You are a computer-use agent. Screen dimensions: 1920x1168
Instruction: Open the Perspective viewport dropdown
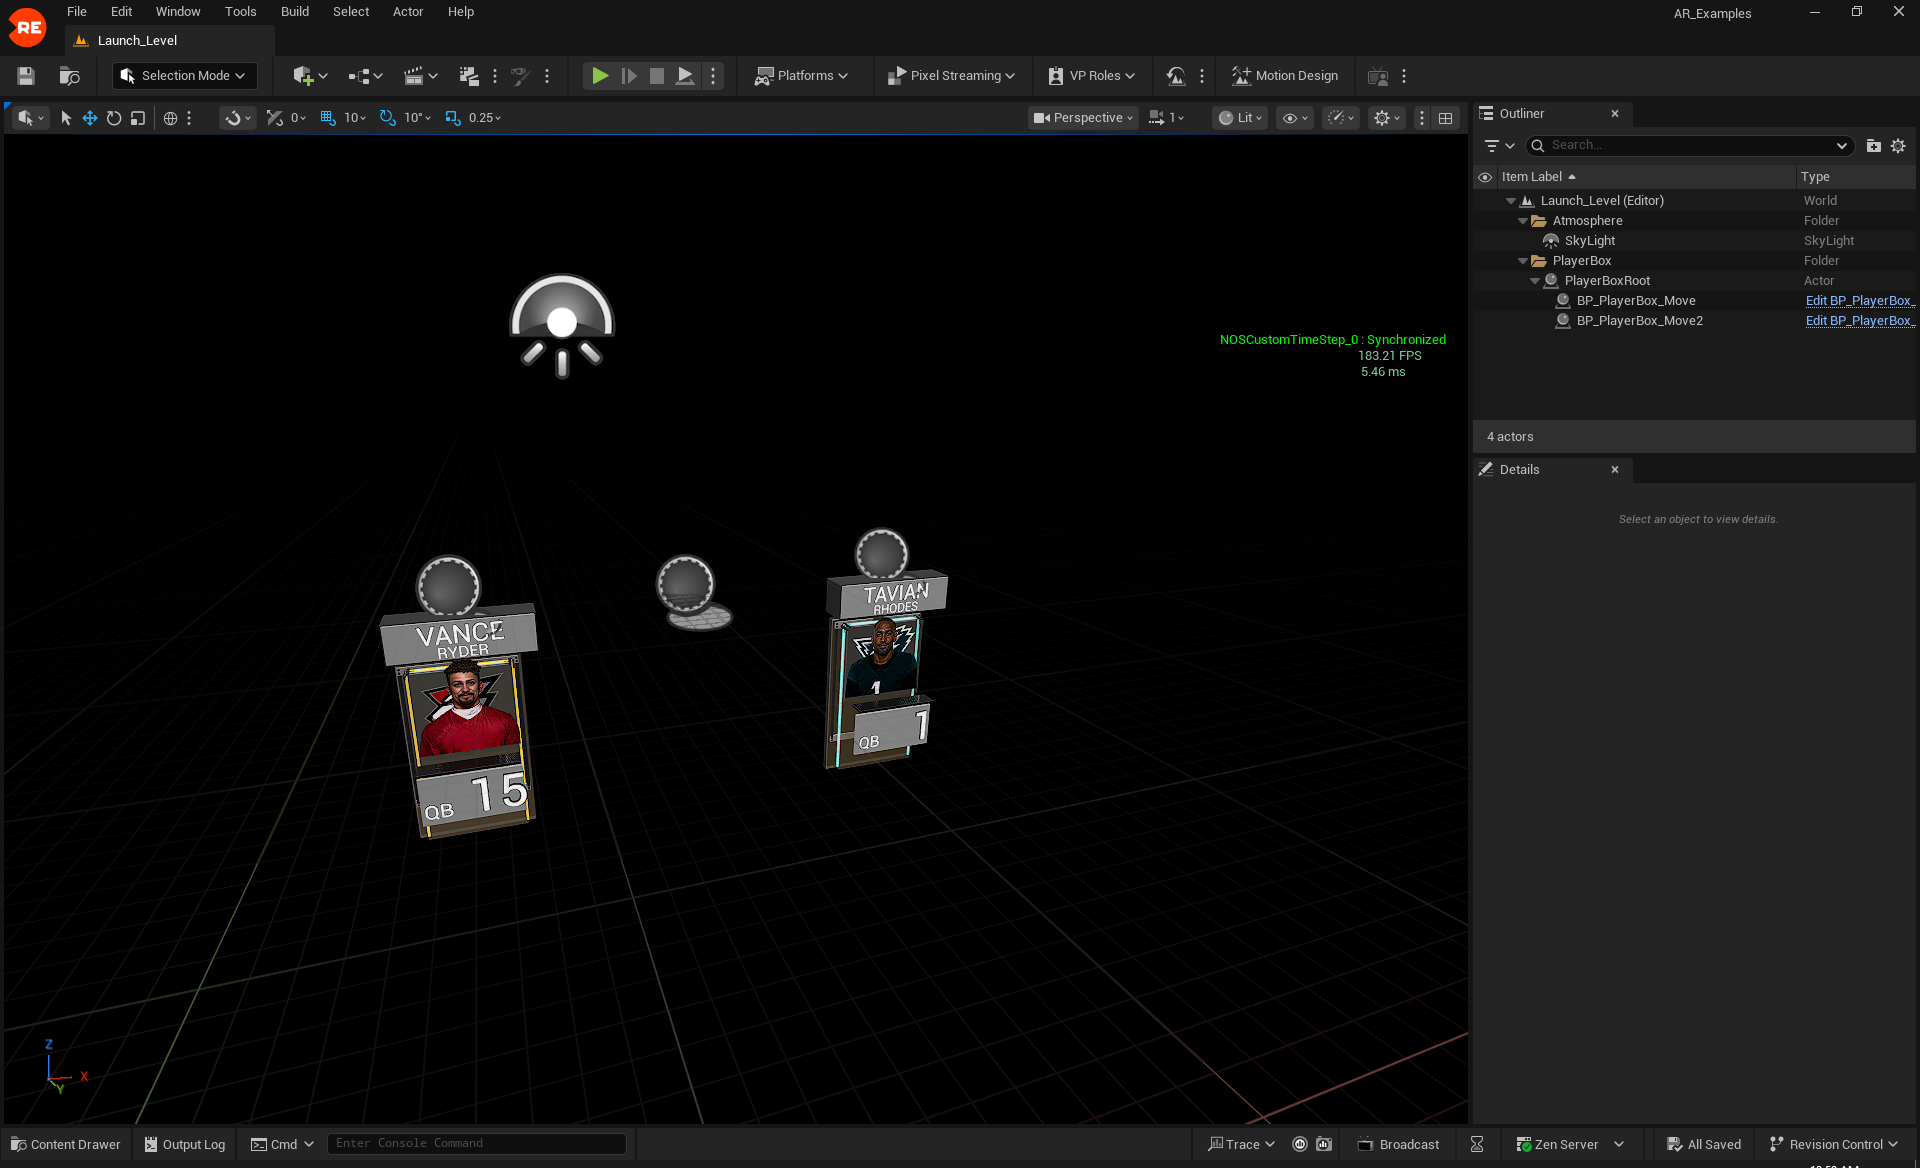(x=1085, y=118)
